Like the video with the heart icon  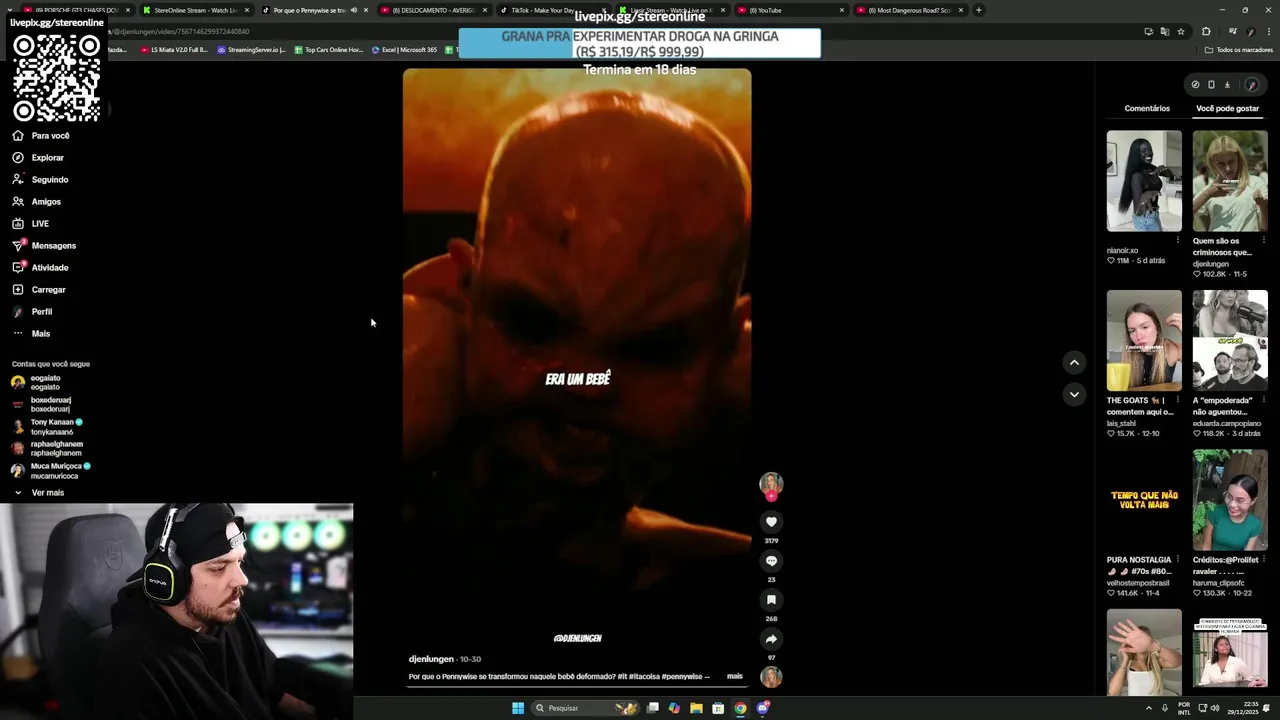[771, 522]
